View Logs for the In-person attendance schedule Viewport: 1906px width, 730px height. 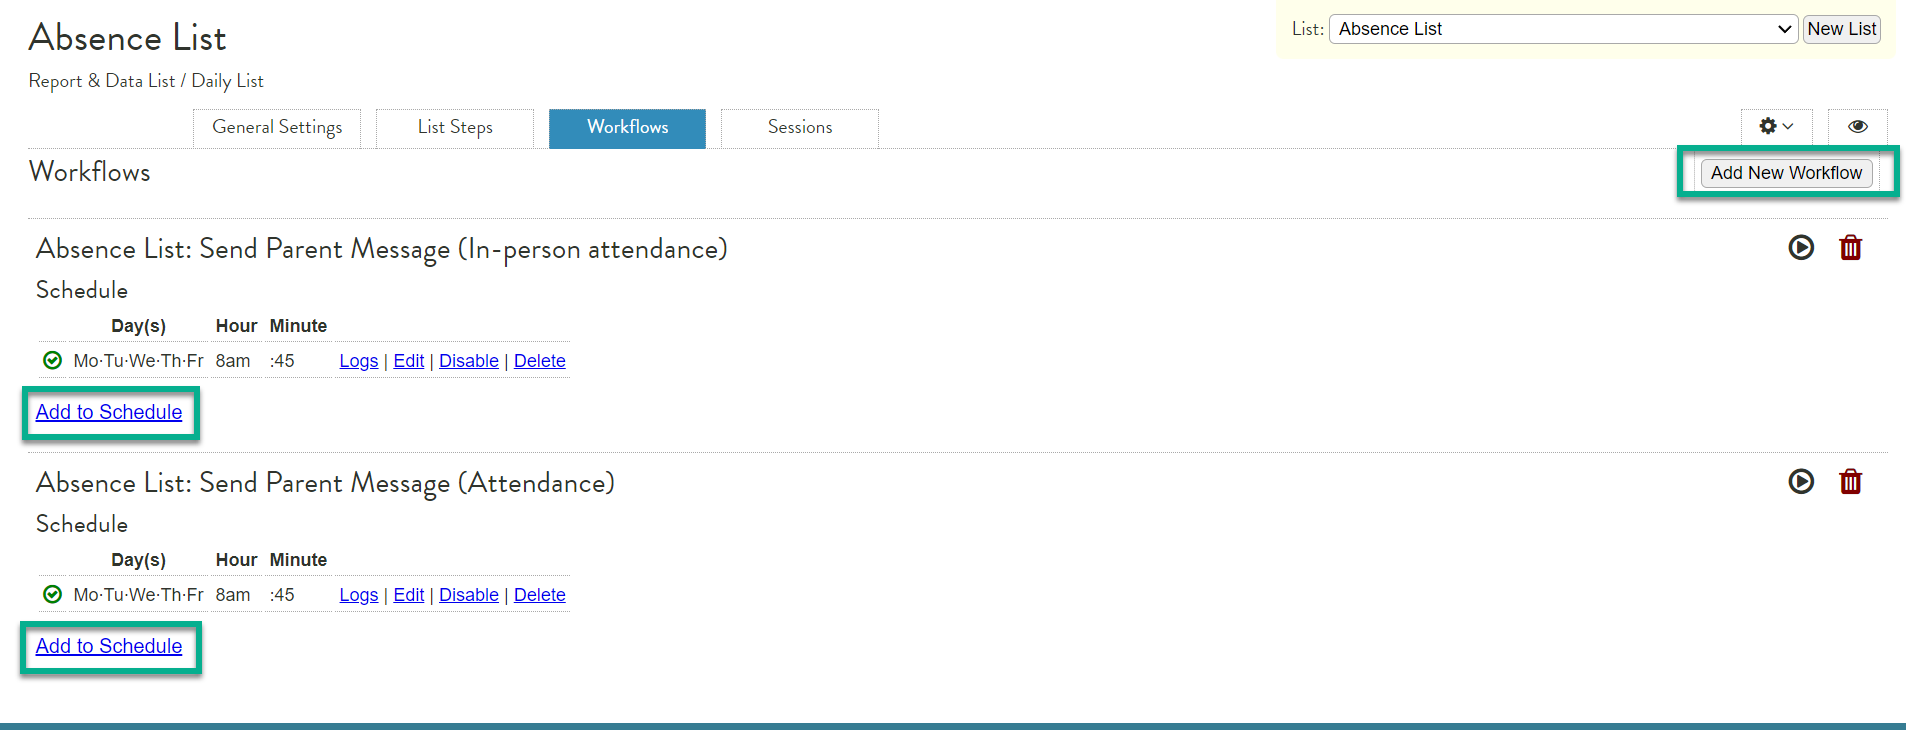[x=358, y=361]
